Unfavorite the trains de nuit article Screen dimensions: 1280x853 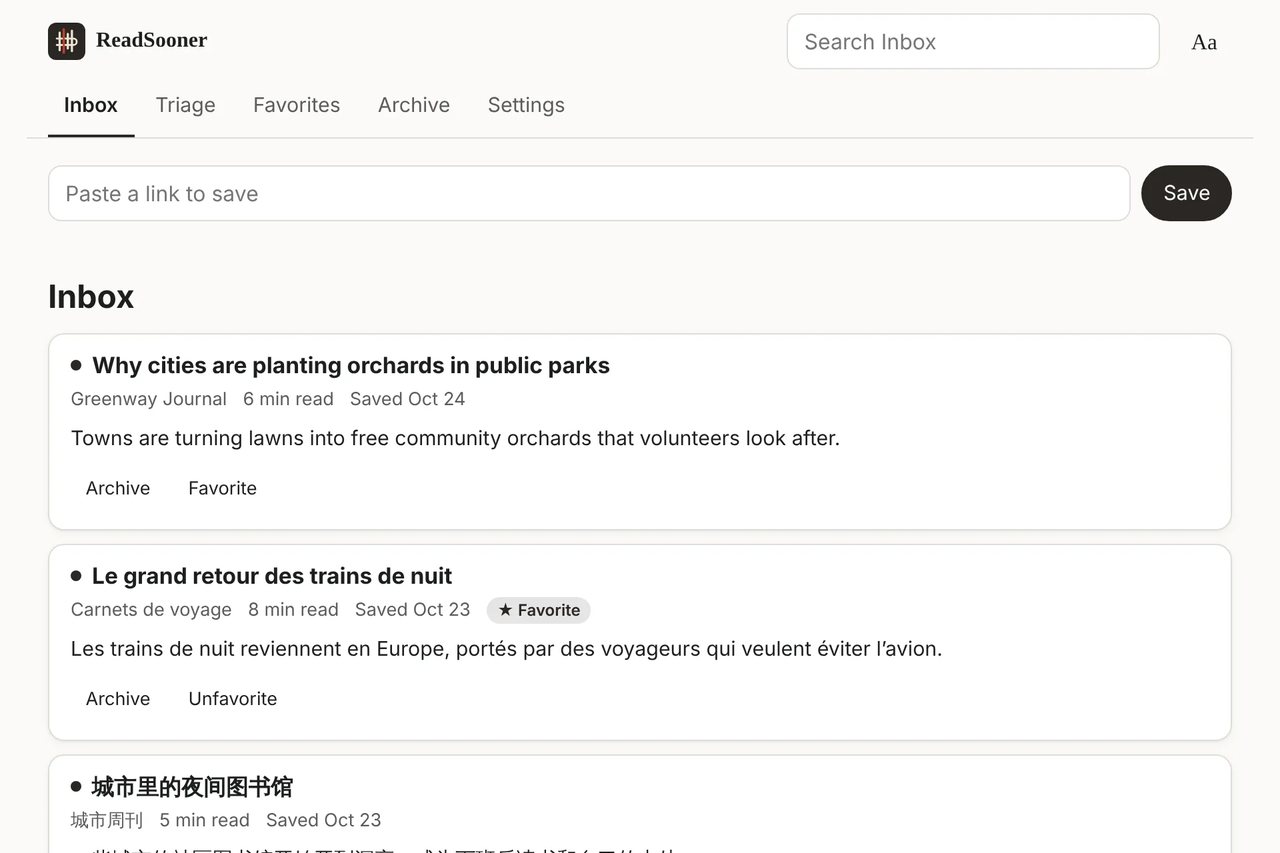pos(233,699)
